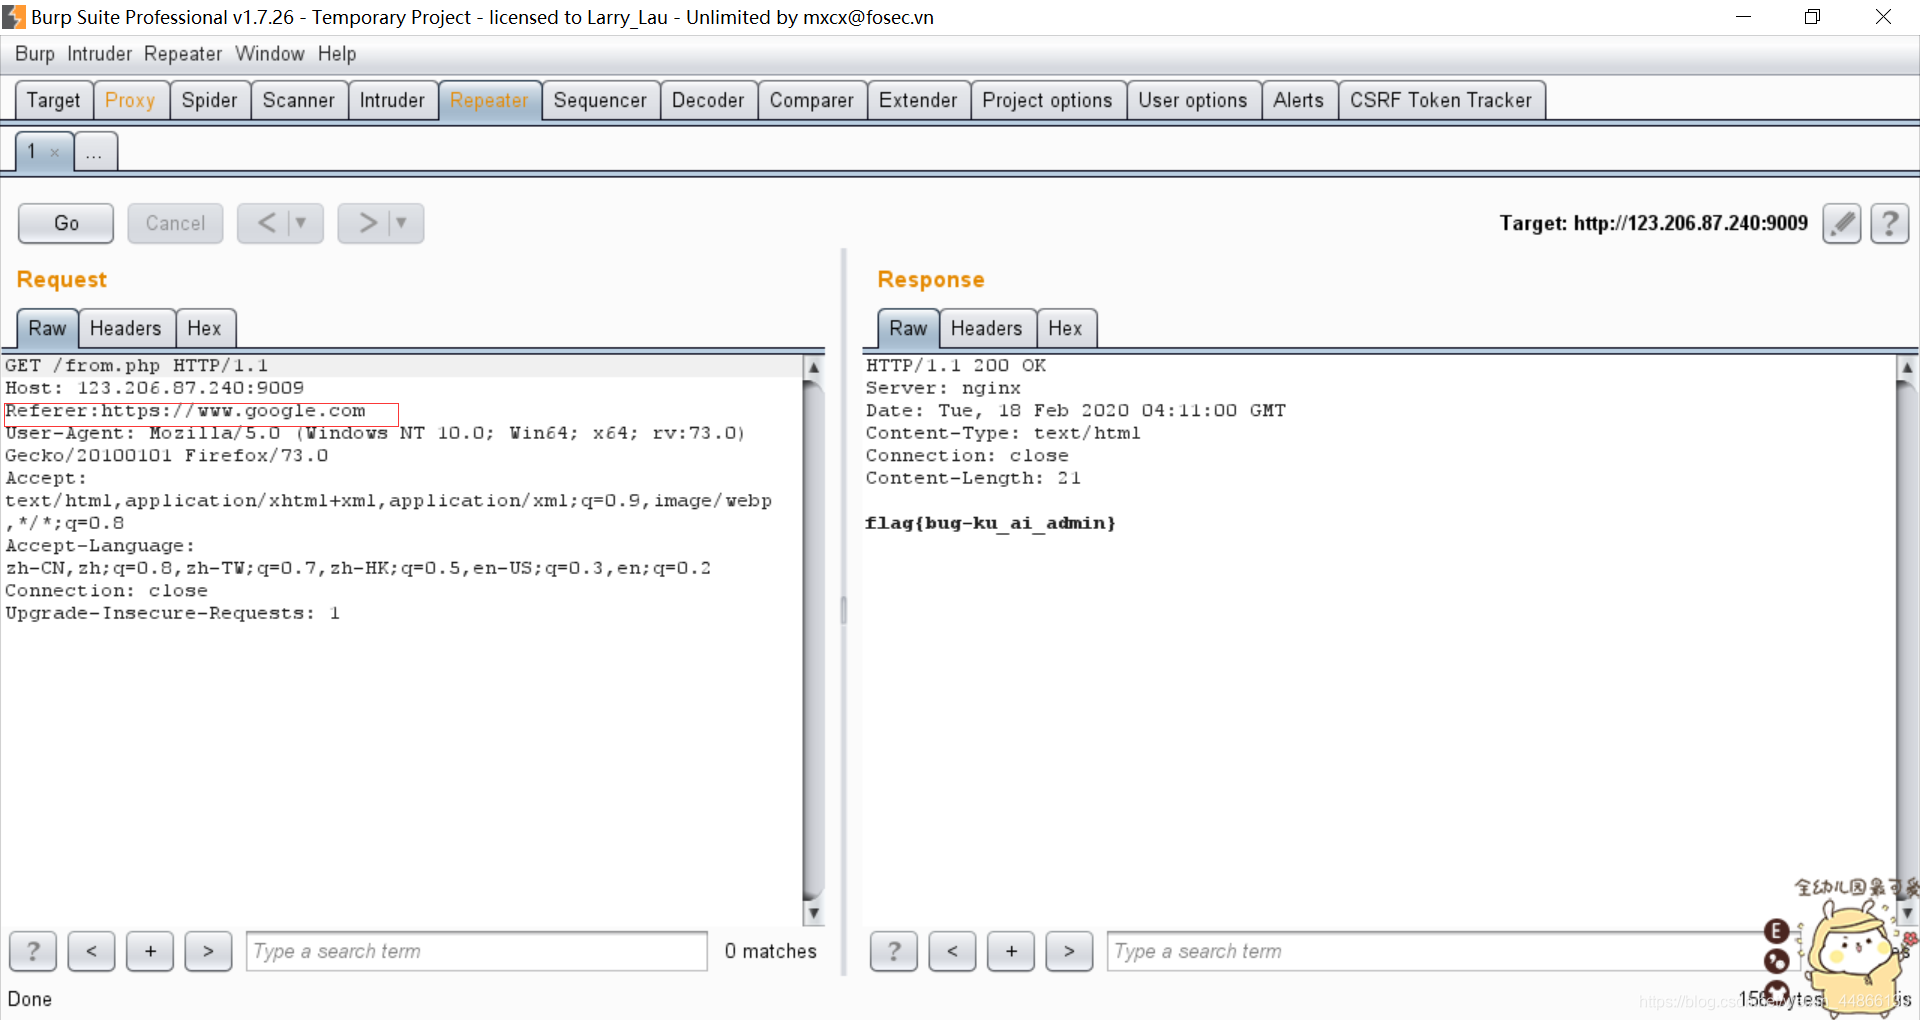
Task: Switch to the Decoder tab
Action: [708, 100]
